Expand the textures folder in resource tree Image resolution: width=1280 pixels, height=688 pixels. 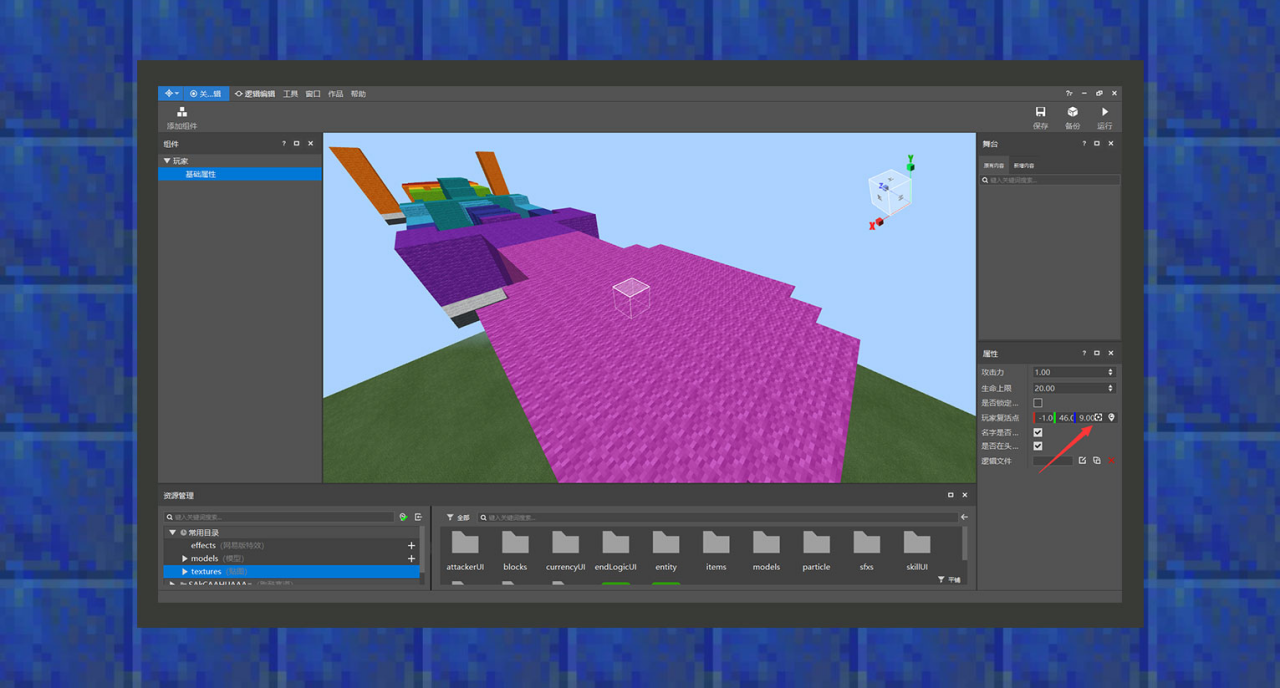tap(185, 572)
